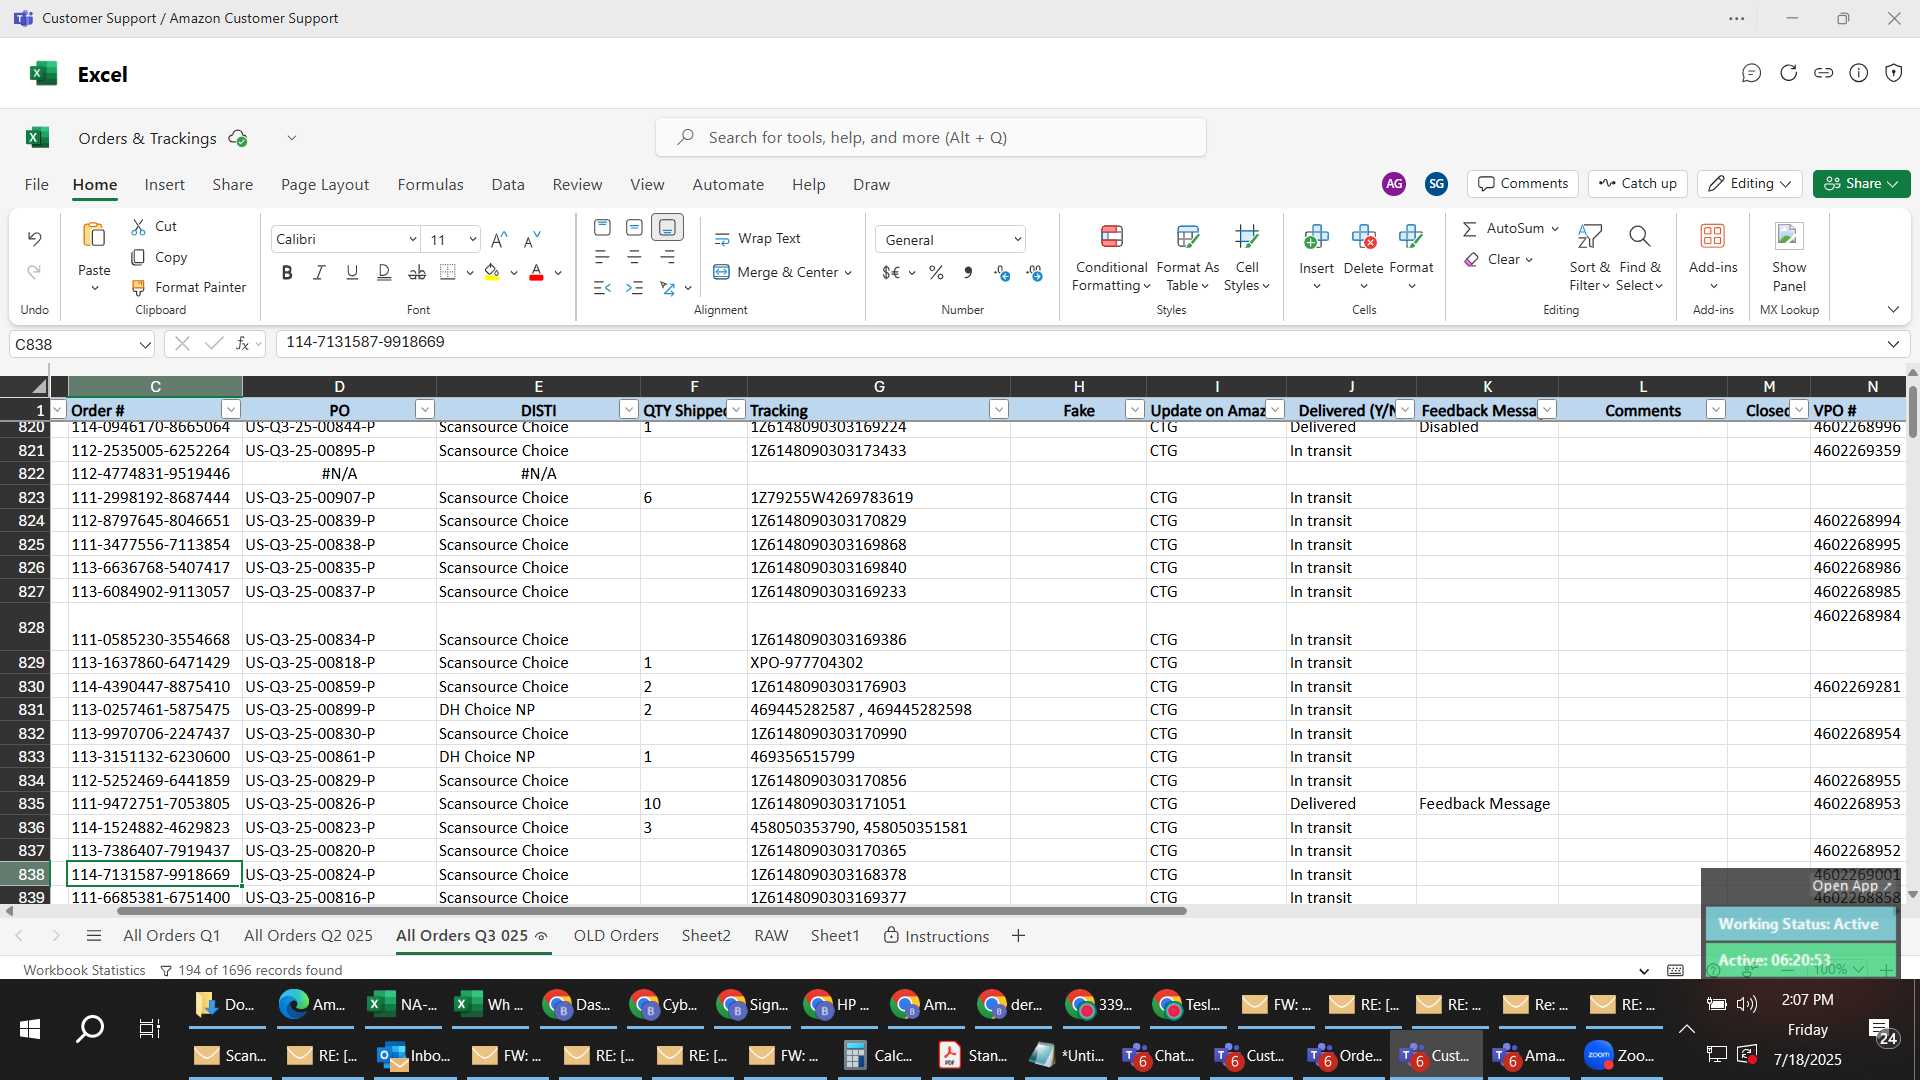Click Workbook Statistics in status bar
The width and height of the screenshot is (1920, 1080).
[x=84, y=970]
